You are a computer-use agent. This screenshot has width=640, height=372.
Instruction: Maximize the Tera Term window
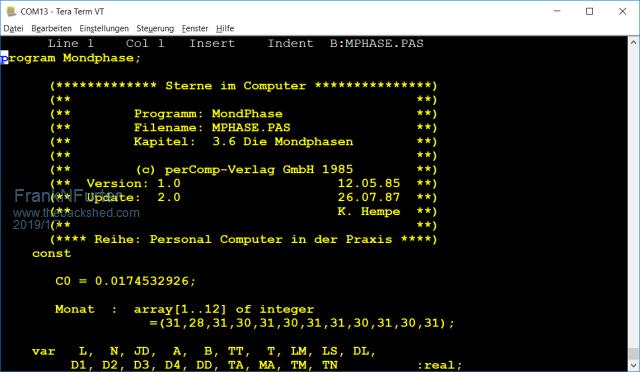(x=589, y=11)
